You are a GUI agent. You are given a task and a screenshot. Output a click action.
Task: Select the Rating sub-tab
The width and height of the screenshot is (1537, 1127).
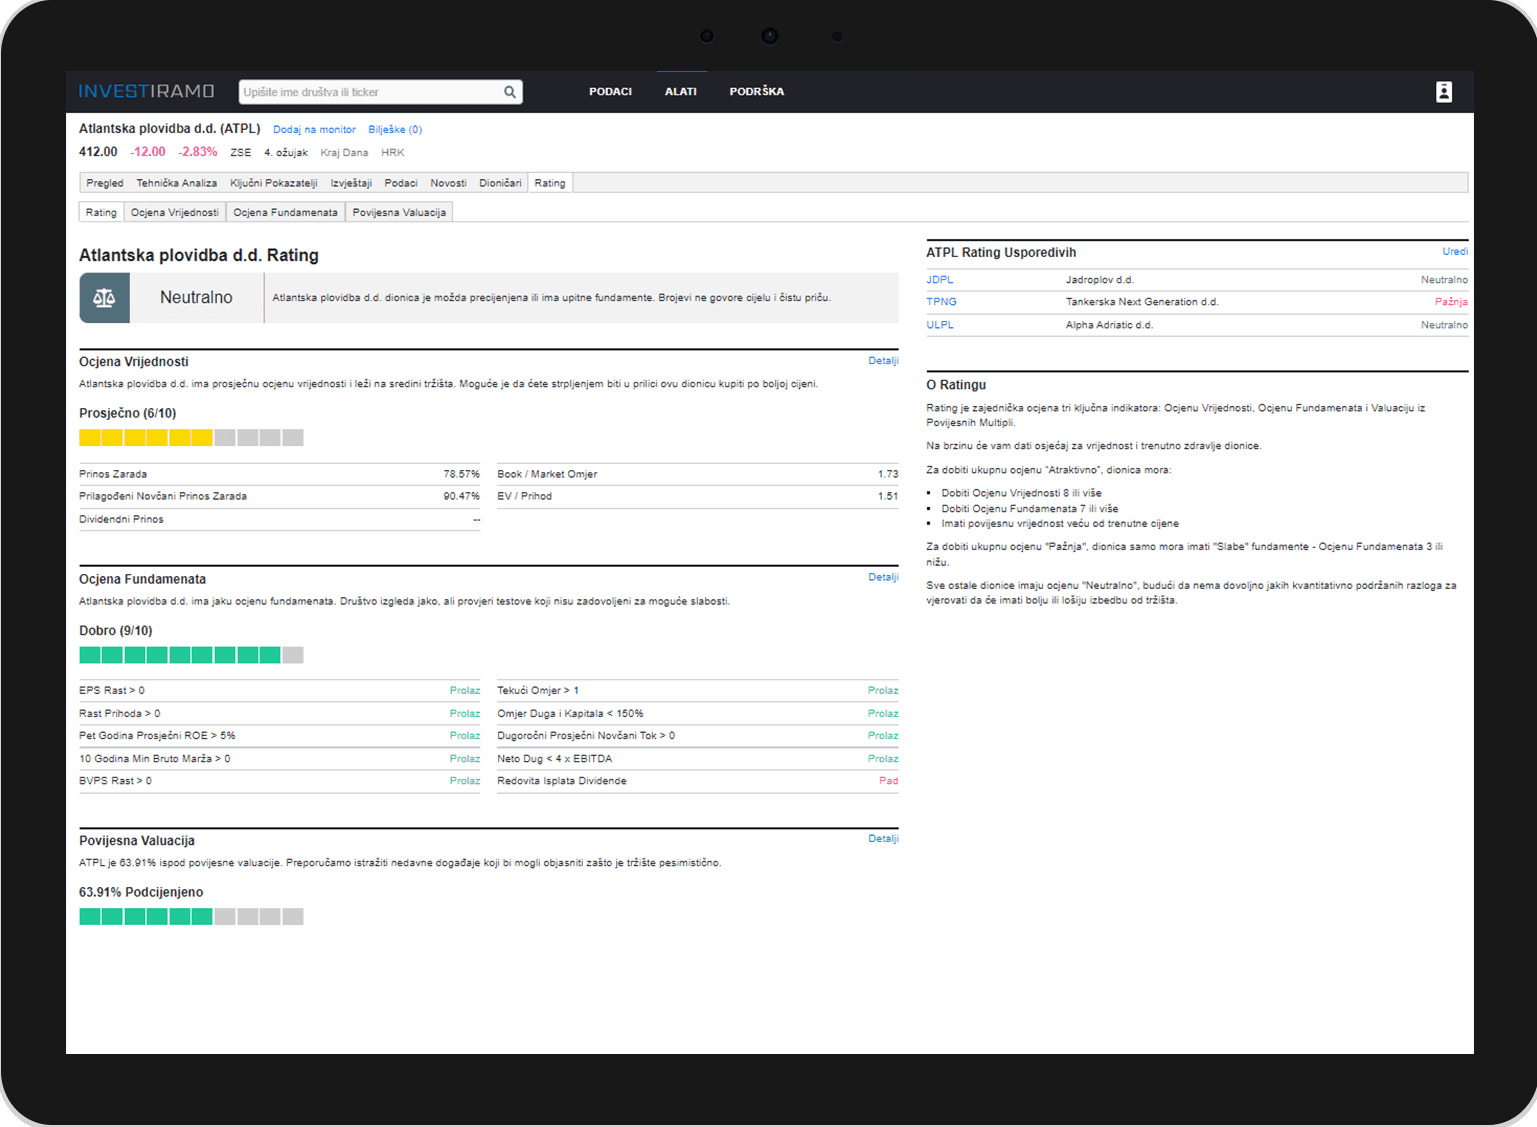[x=101, y=212]
